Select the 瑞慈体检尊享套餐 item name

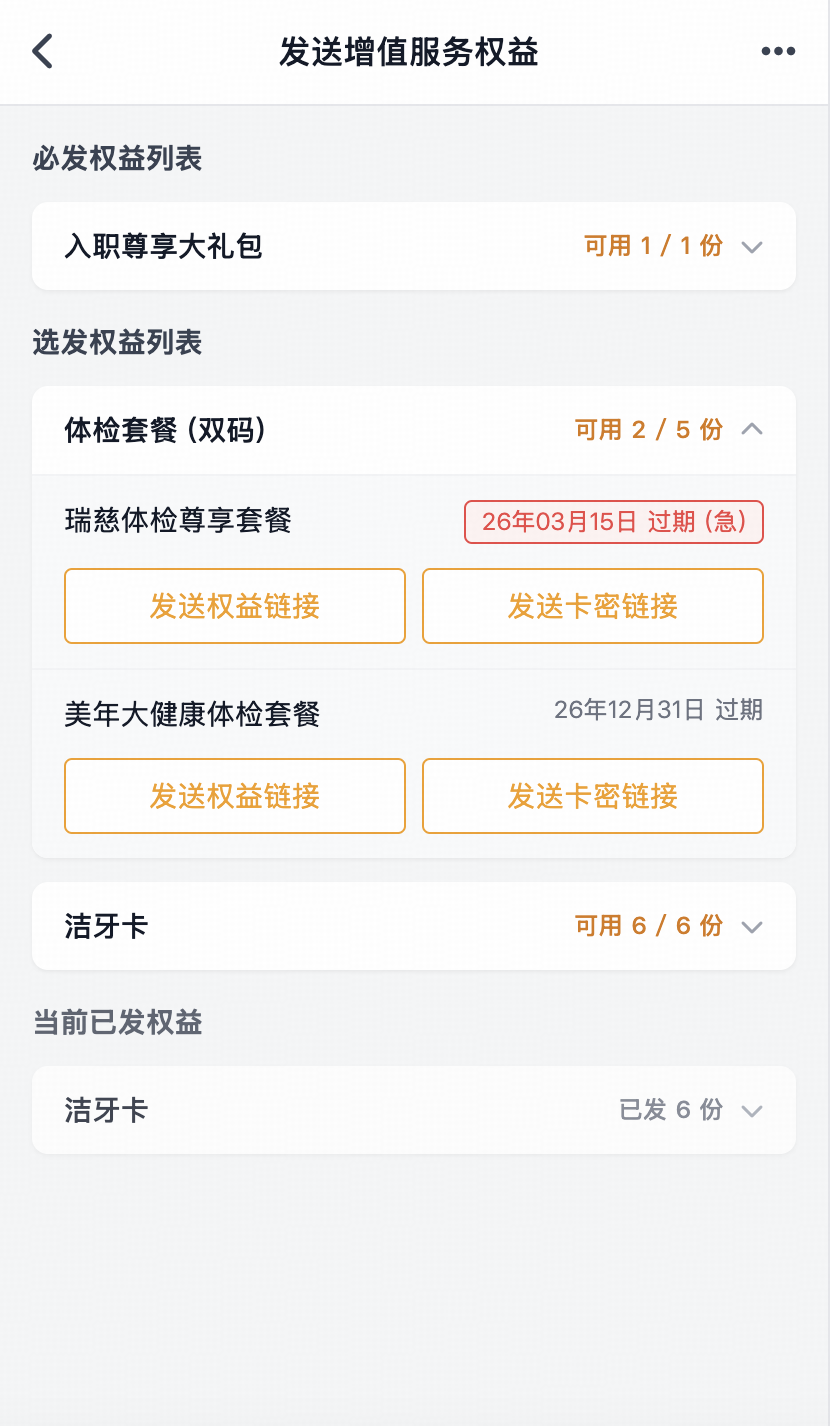tap(178, 521)
